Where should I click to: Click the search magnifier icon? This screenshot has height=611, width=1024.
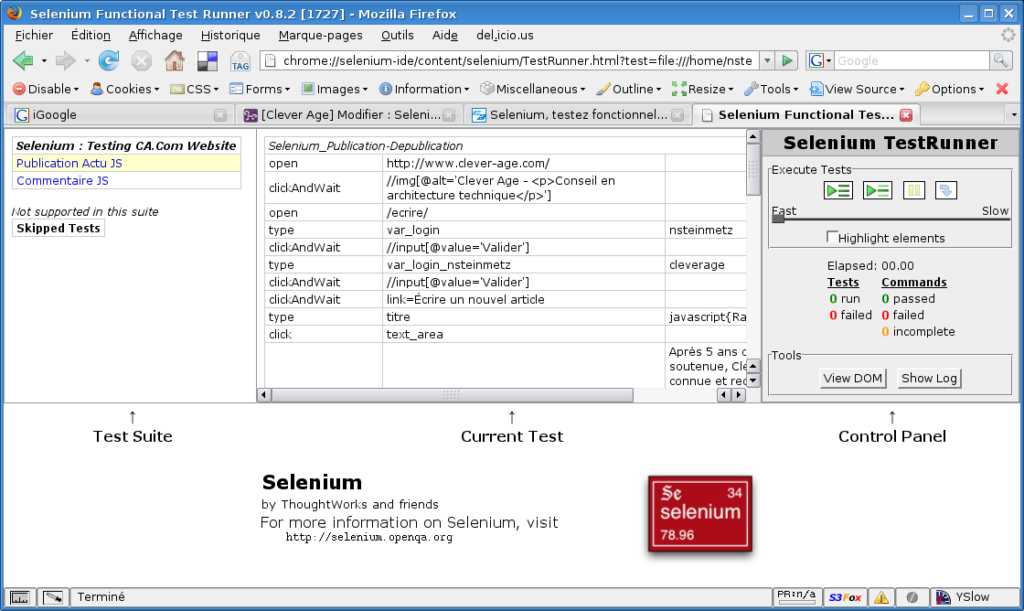coord(1000,61)
